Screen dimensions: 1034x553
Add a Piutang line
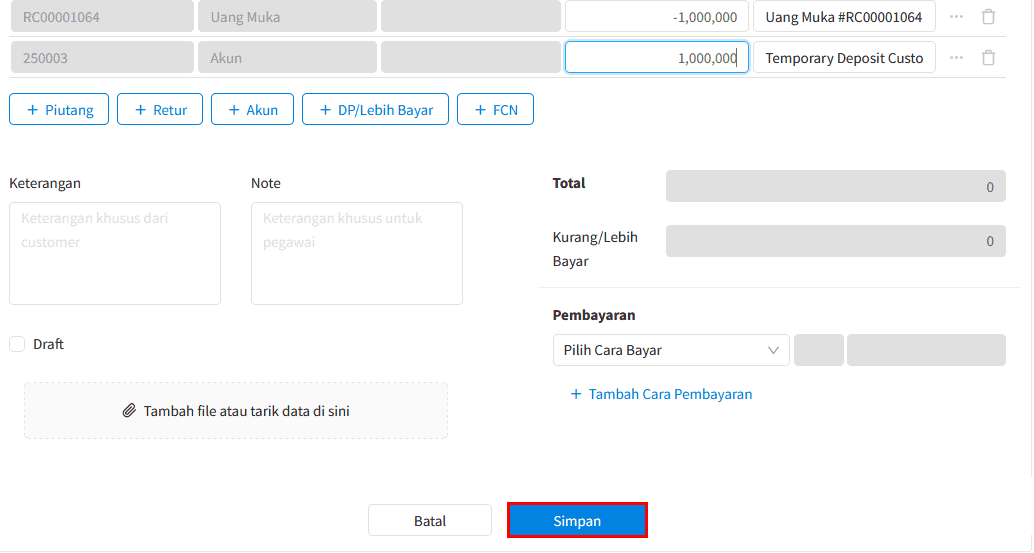[x=59, y=109]
